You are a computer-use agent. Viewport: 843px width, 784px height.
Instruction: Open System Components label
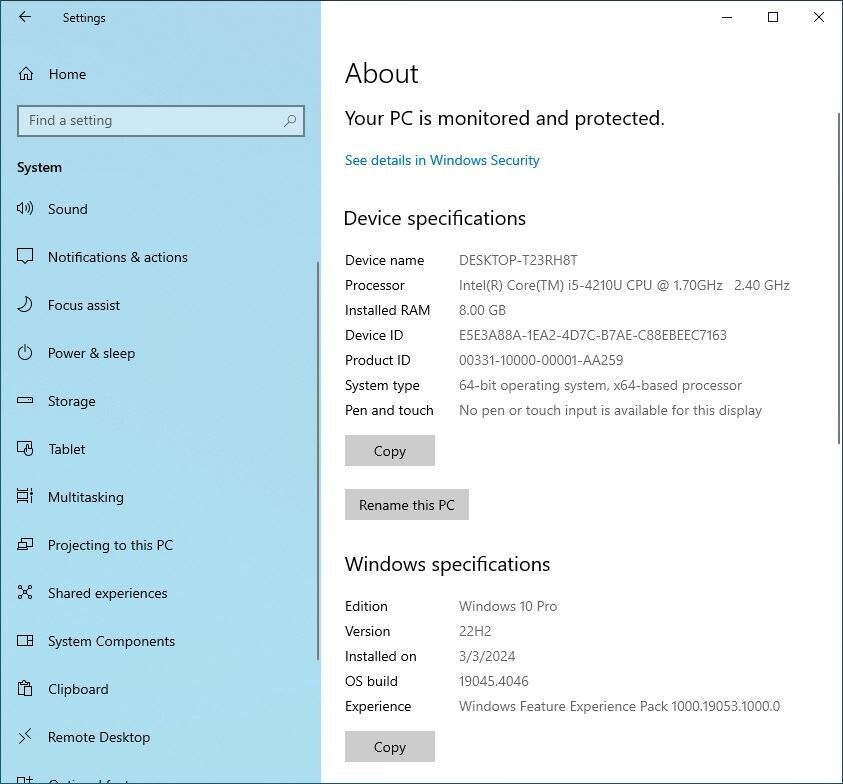click(x=111, y=641)
